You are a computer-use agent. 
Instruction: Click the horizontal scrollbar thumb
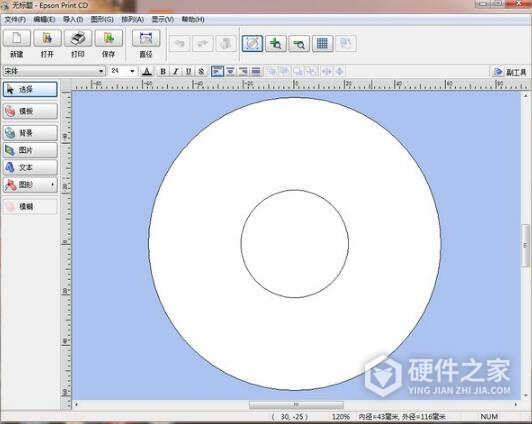(x=296, y=404)
